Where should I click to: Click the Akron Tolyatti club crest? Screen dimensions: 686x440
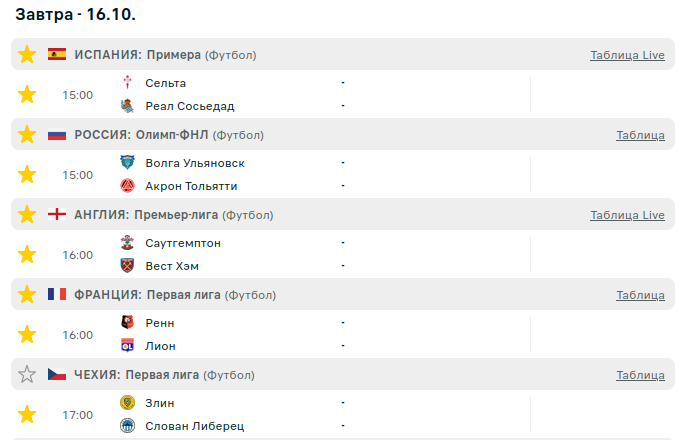coord(127,186)
